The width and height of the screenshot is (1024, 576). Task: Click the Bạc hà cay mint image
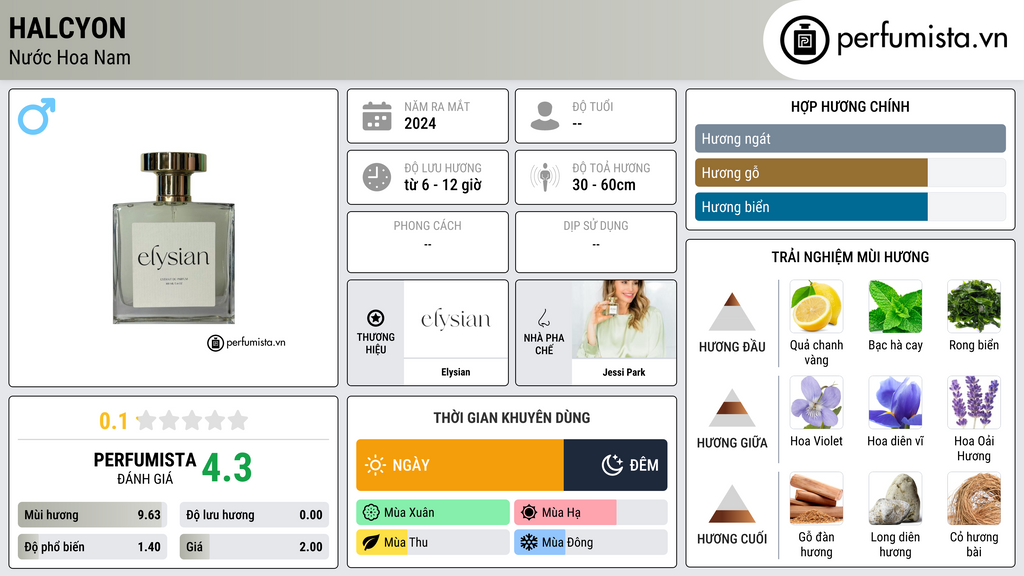(895, 306)
